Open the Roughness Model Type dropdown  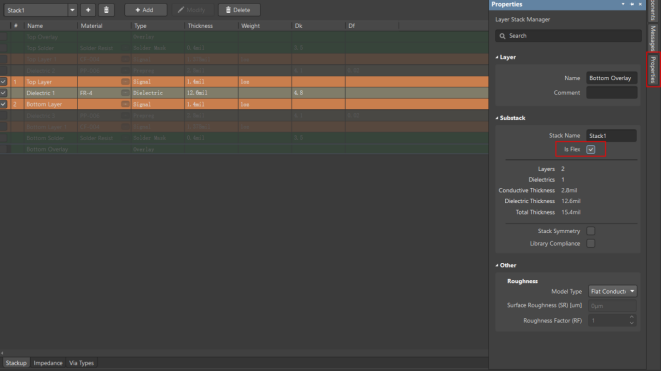click(x=613, y=291)
